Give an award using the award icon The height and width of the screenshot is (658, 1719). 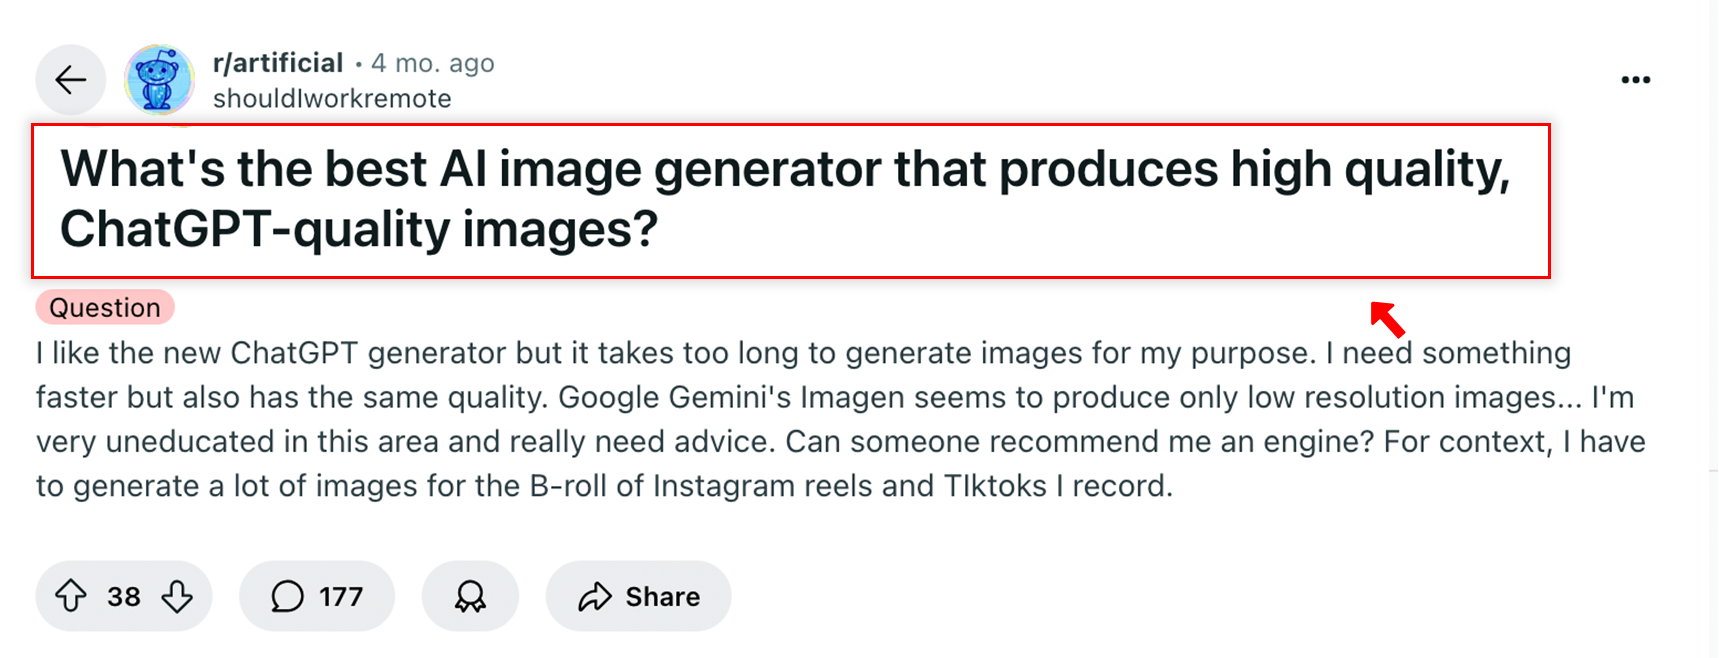click(470, 596)
